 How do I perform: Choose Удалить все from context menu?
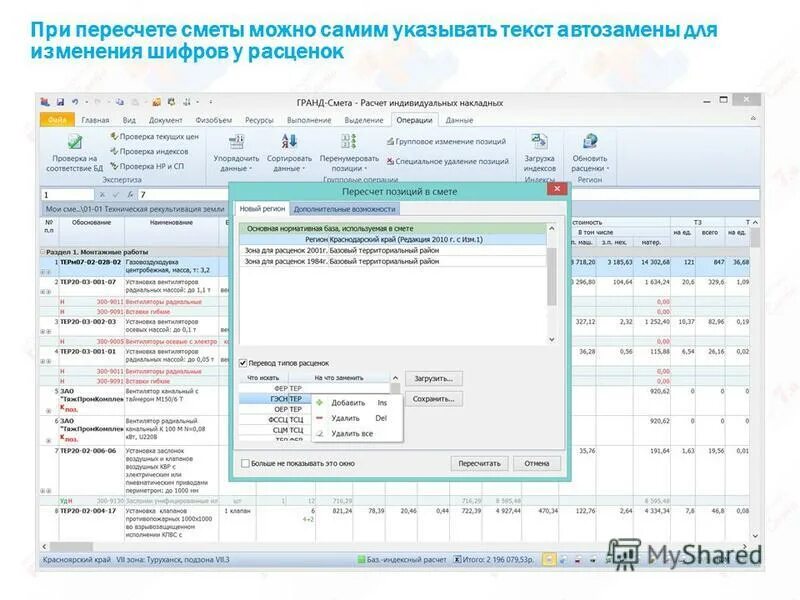pos(352,434)
